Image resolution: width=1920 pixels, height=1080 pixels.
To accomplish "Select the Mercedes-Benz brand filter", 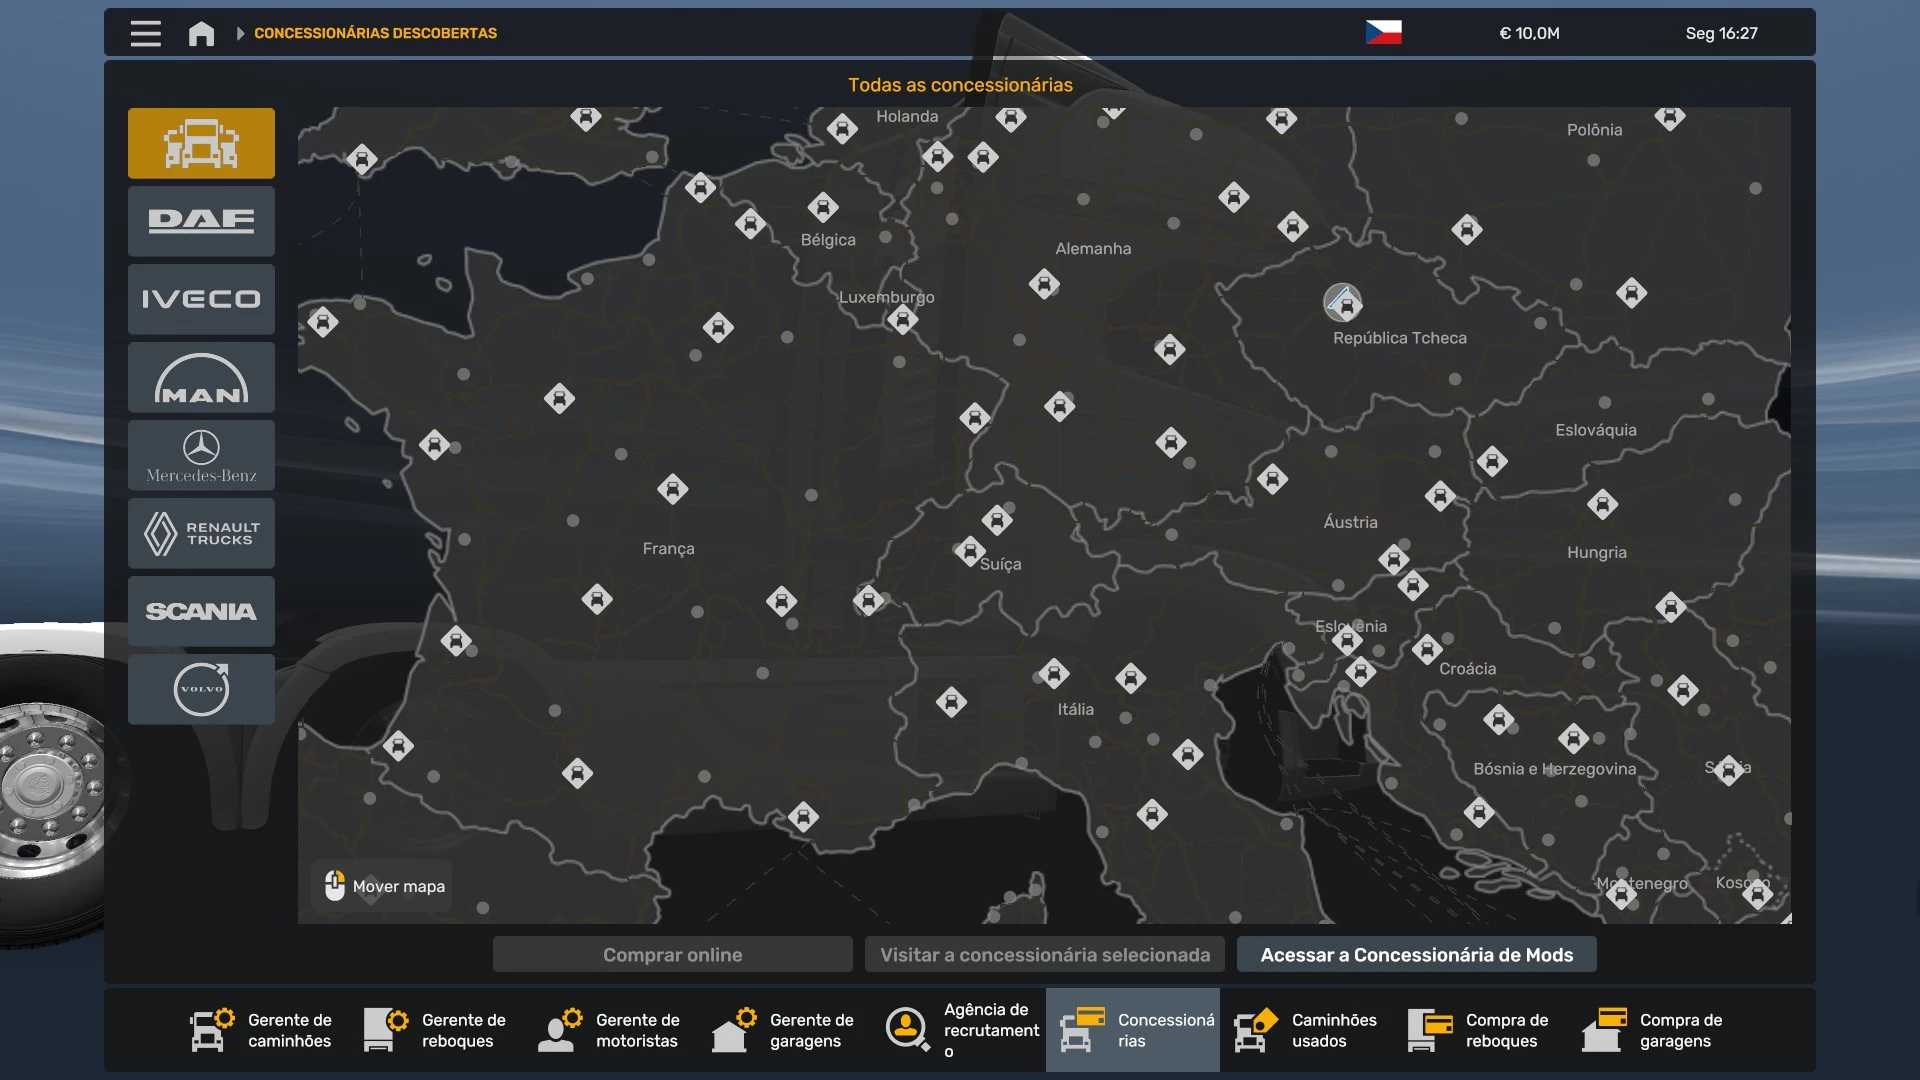I will tap(201, 455).
